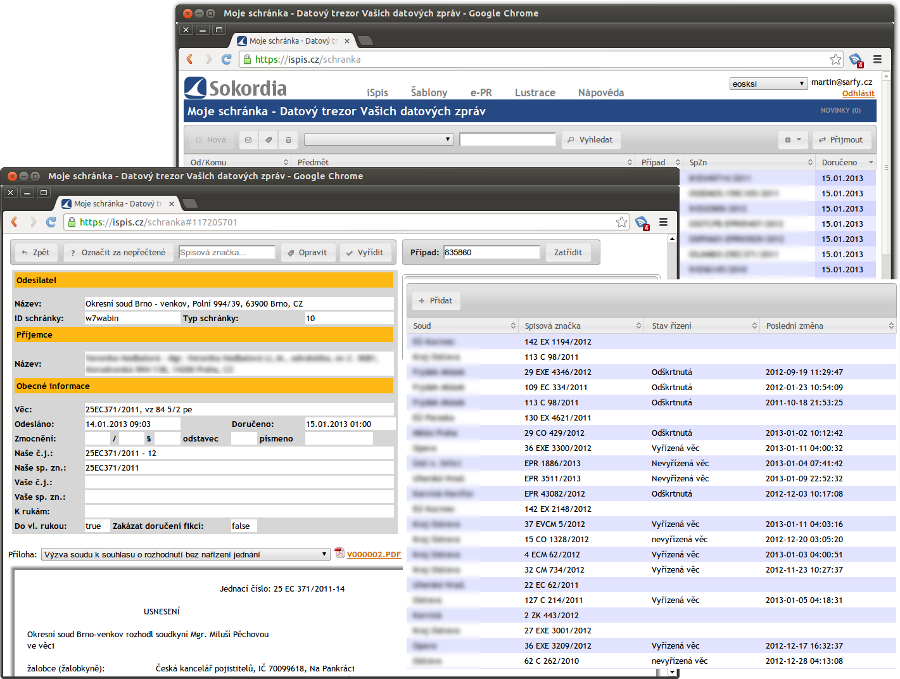Click the PDF icon beside V000002.PDF
This screenshot has width=900, height=679.
click(339, 553)
